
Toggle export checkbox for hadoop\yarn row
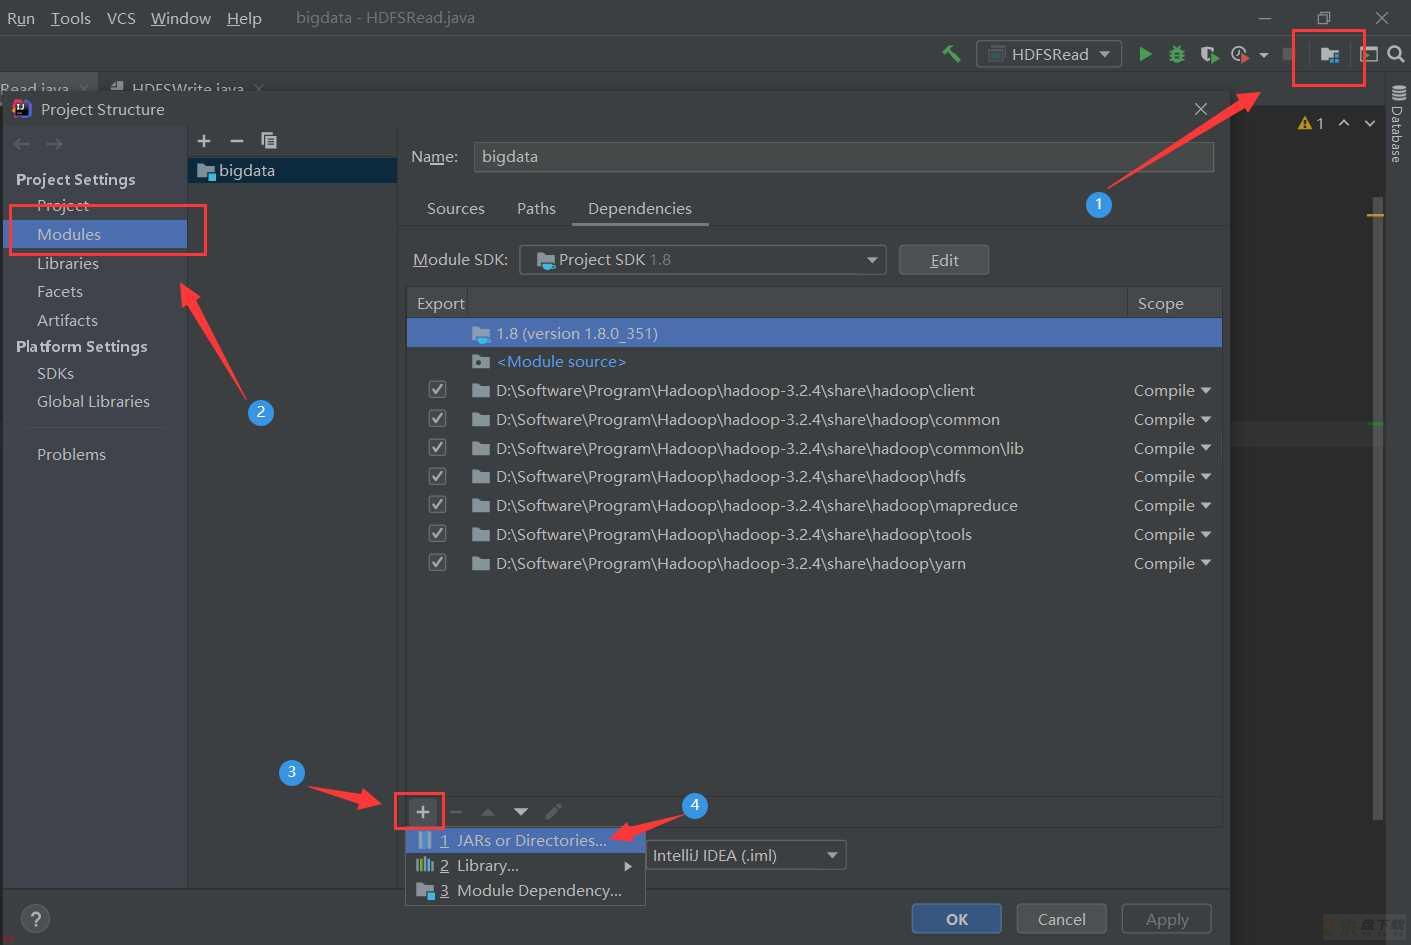[437, 563]
